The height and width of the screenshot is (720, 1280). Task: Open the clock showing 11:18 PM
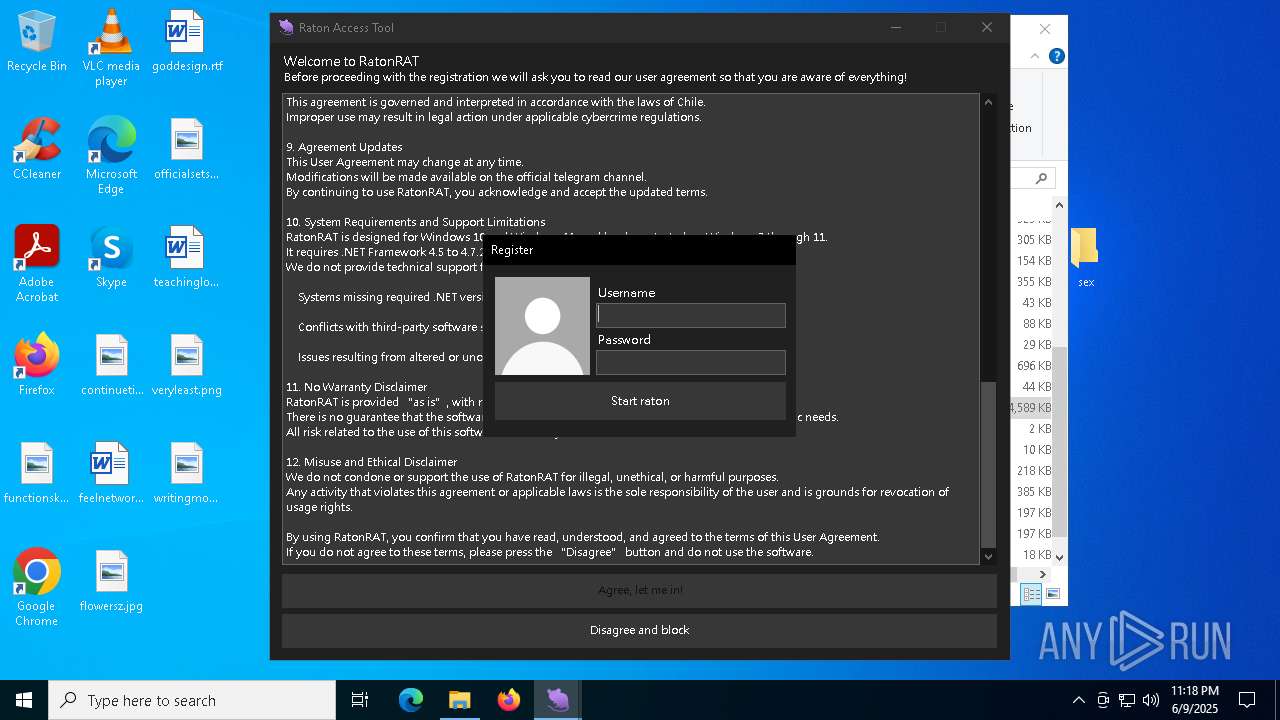click(x=1194, y=700)
